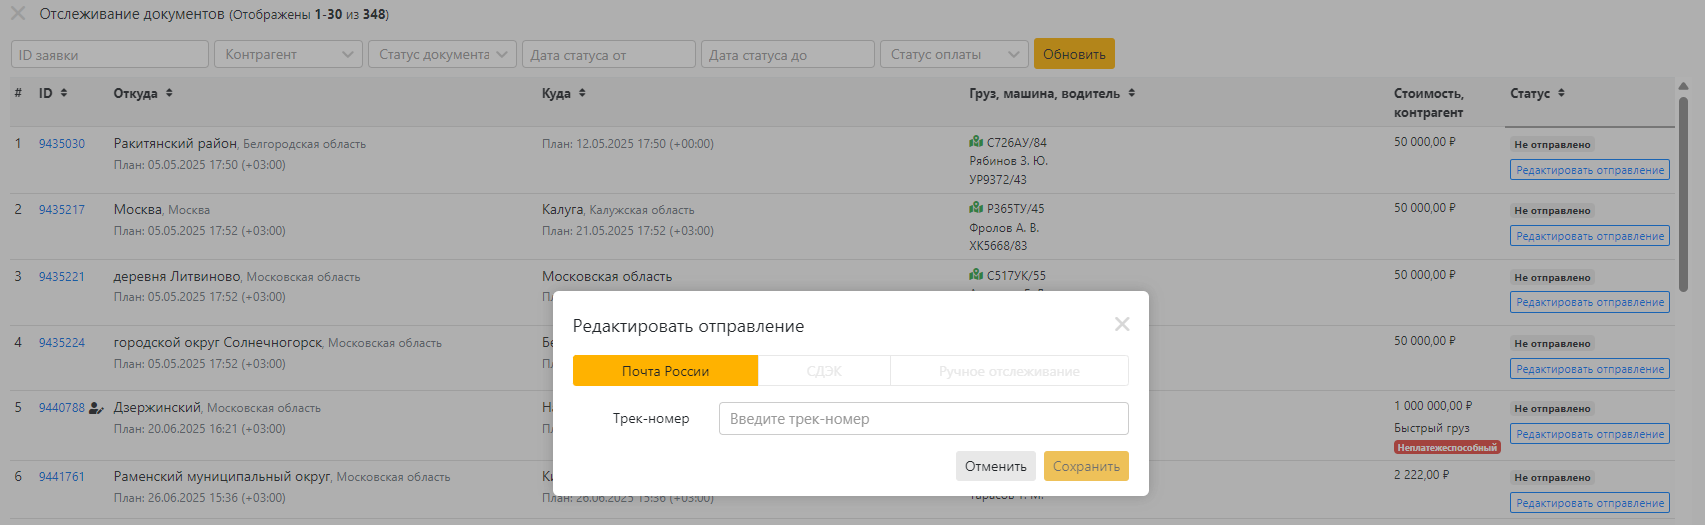Open the Контрагент dropdown
Image resolution: width=1705 pixels, height=525 pixels.
pos(288,54)
